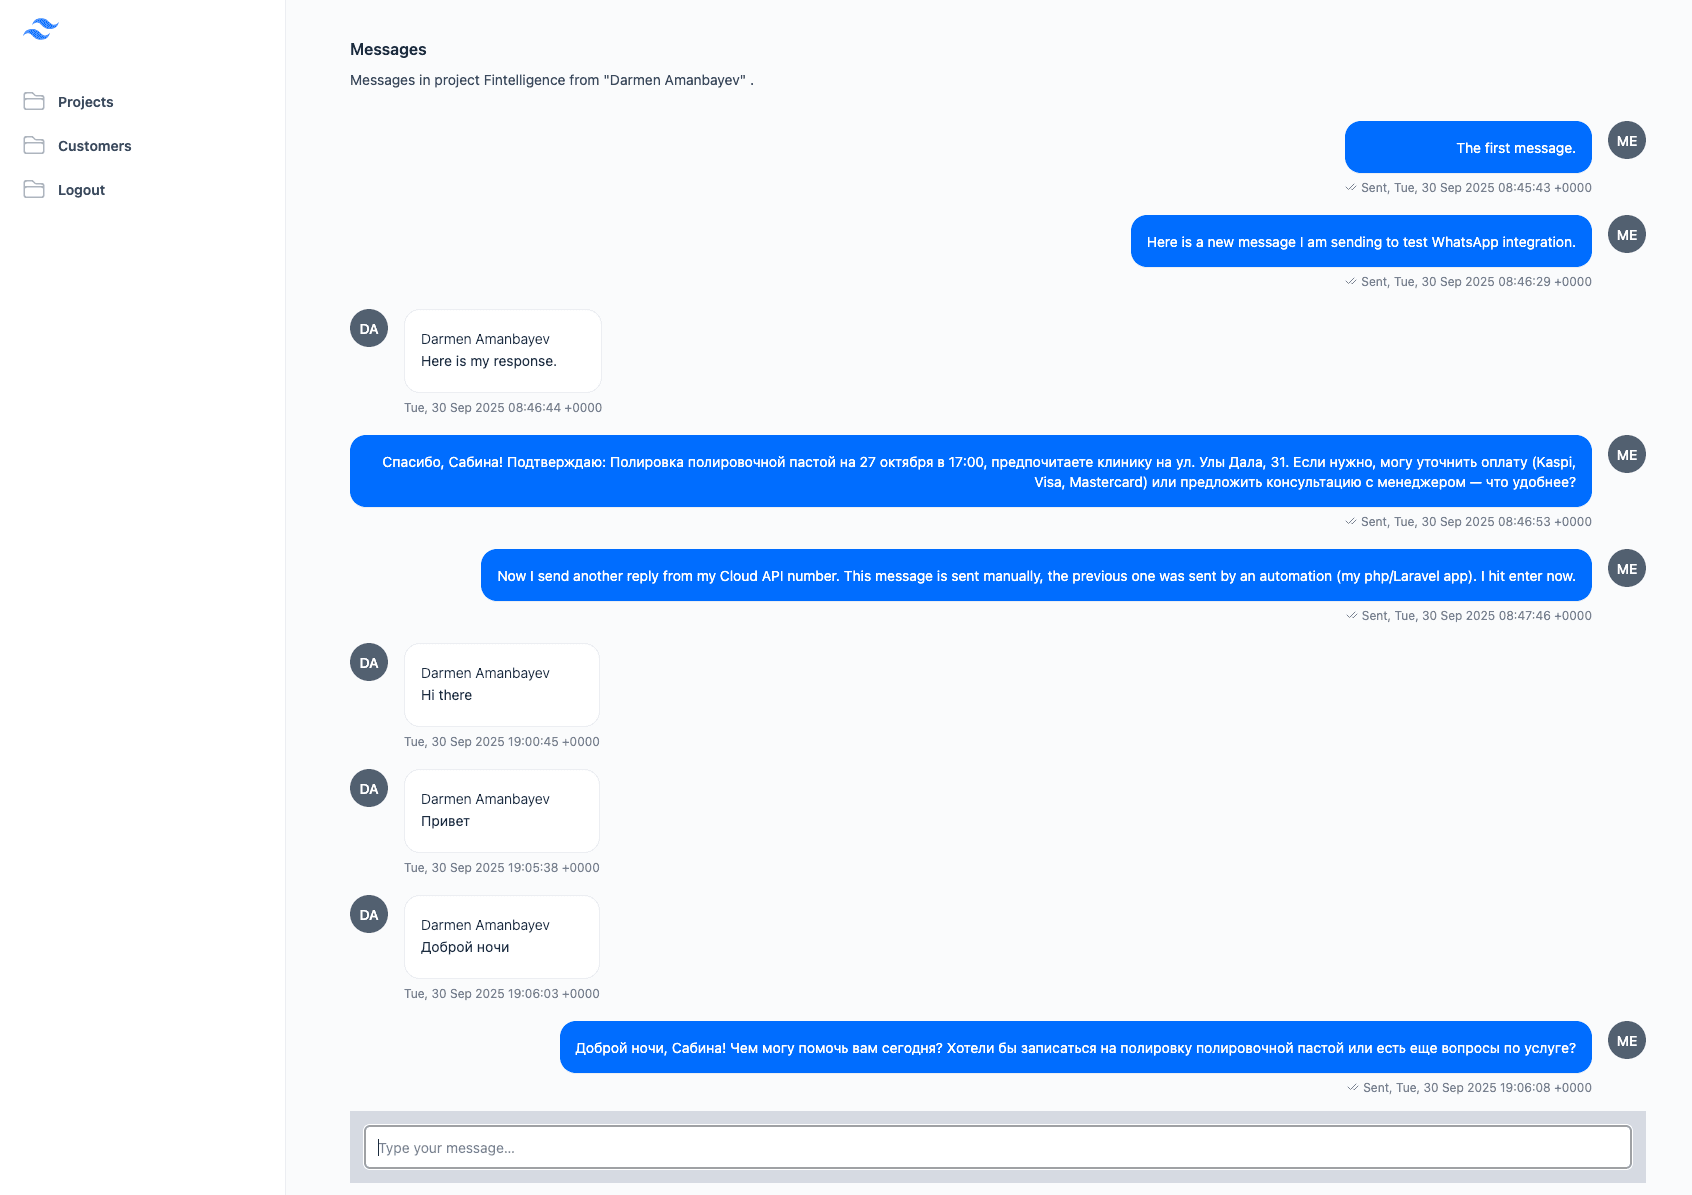Click the folder icon beside Logout
Screen dimensions: 1692x1195
point(34,189)
